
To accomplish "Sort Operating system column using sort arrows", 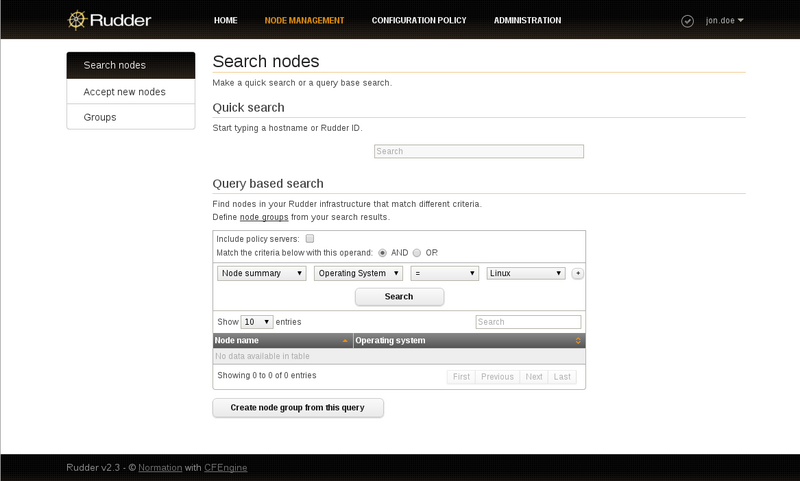I will coord(578,341).
